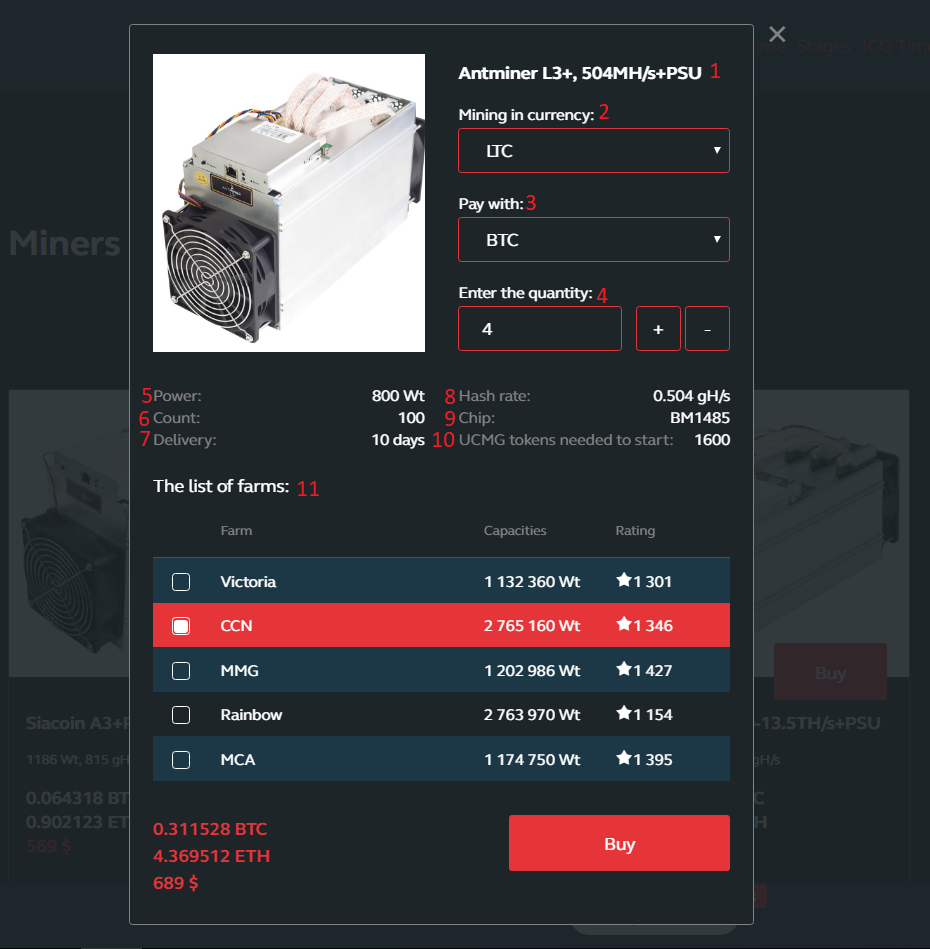Click the 10 days delivery value
Screen dimensions: 930x949
pos(398,440)
